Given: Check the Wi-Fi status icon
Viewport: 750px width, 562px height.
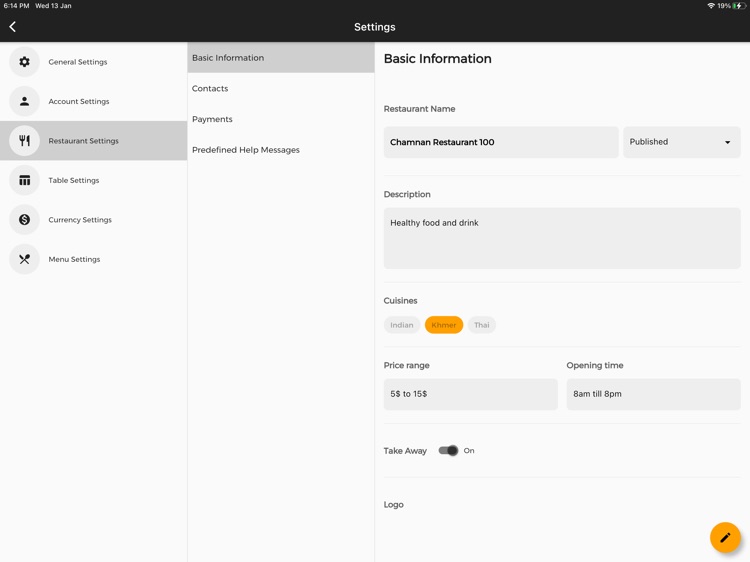Looking at the screenshot, I should [711, 6].
